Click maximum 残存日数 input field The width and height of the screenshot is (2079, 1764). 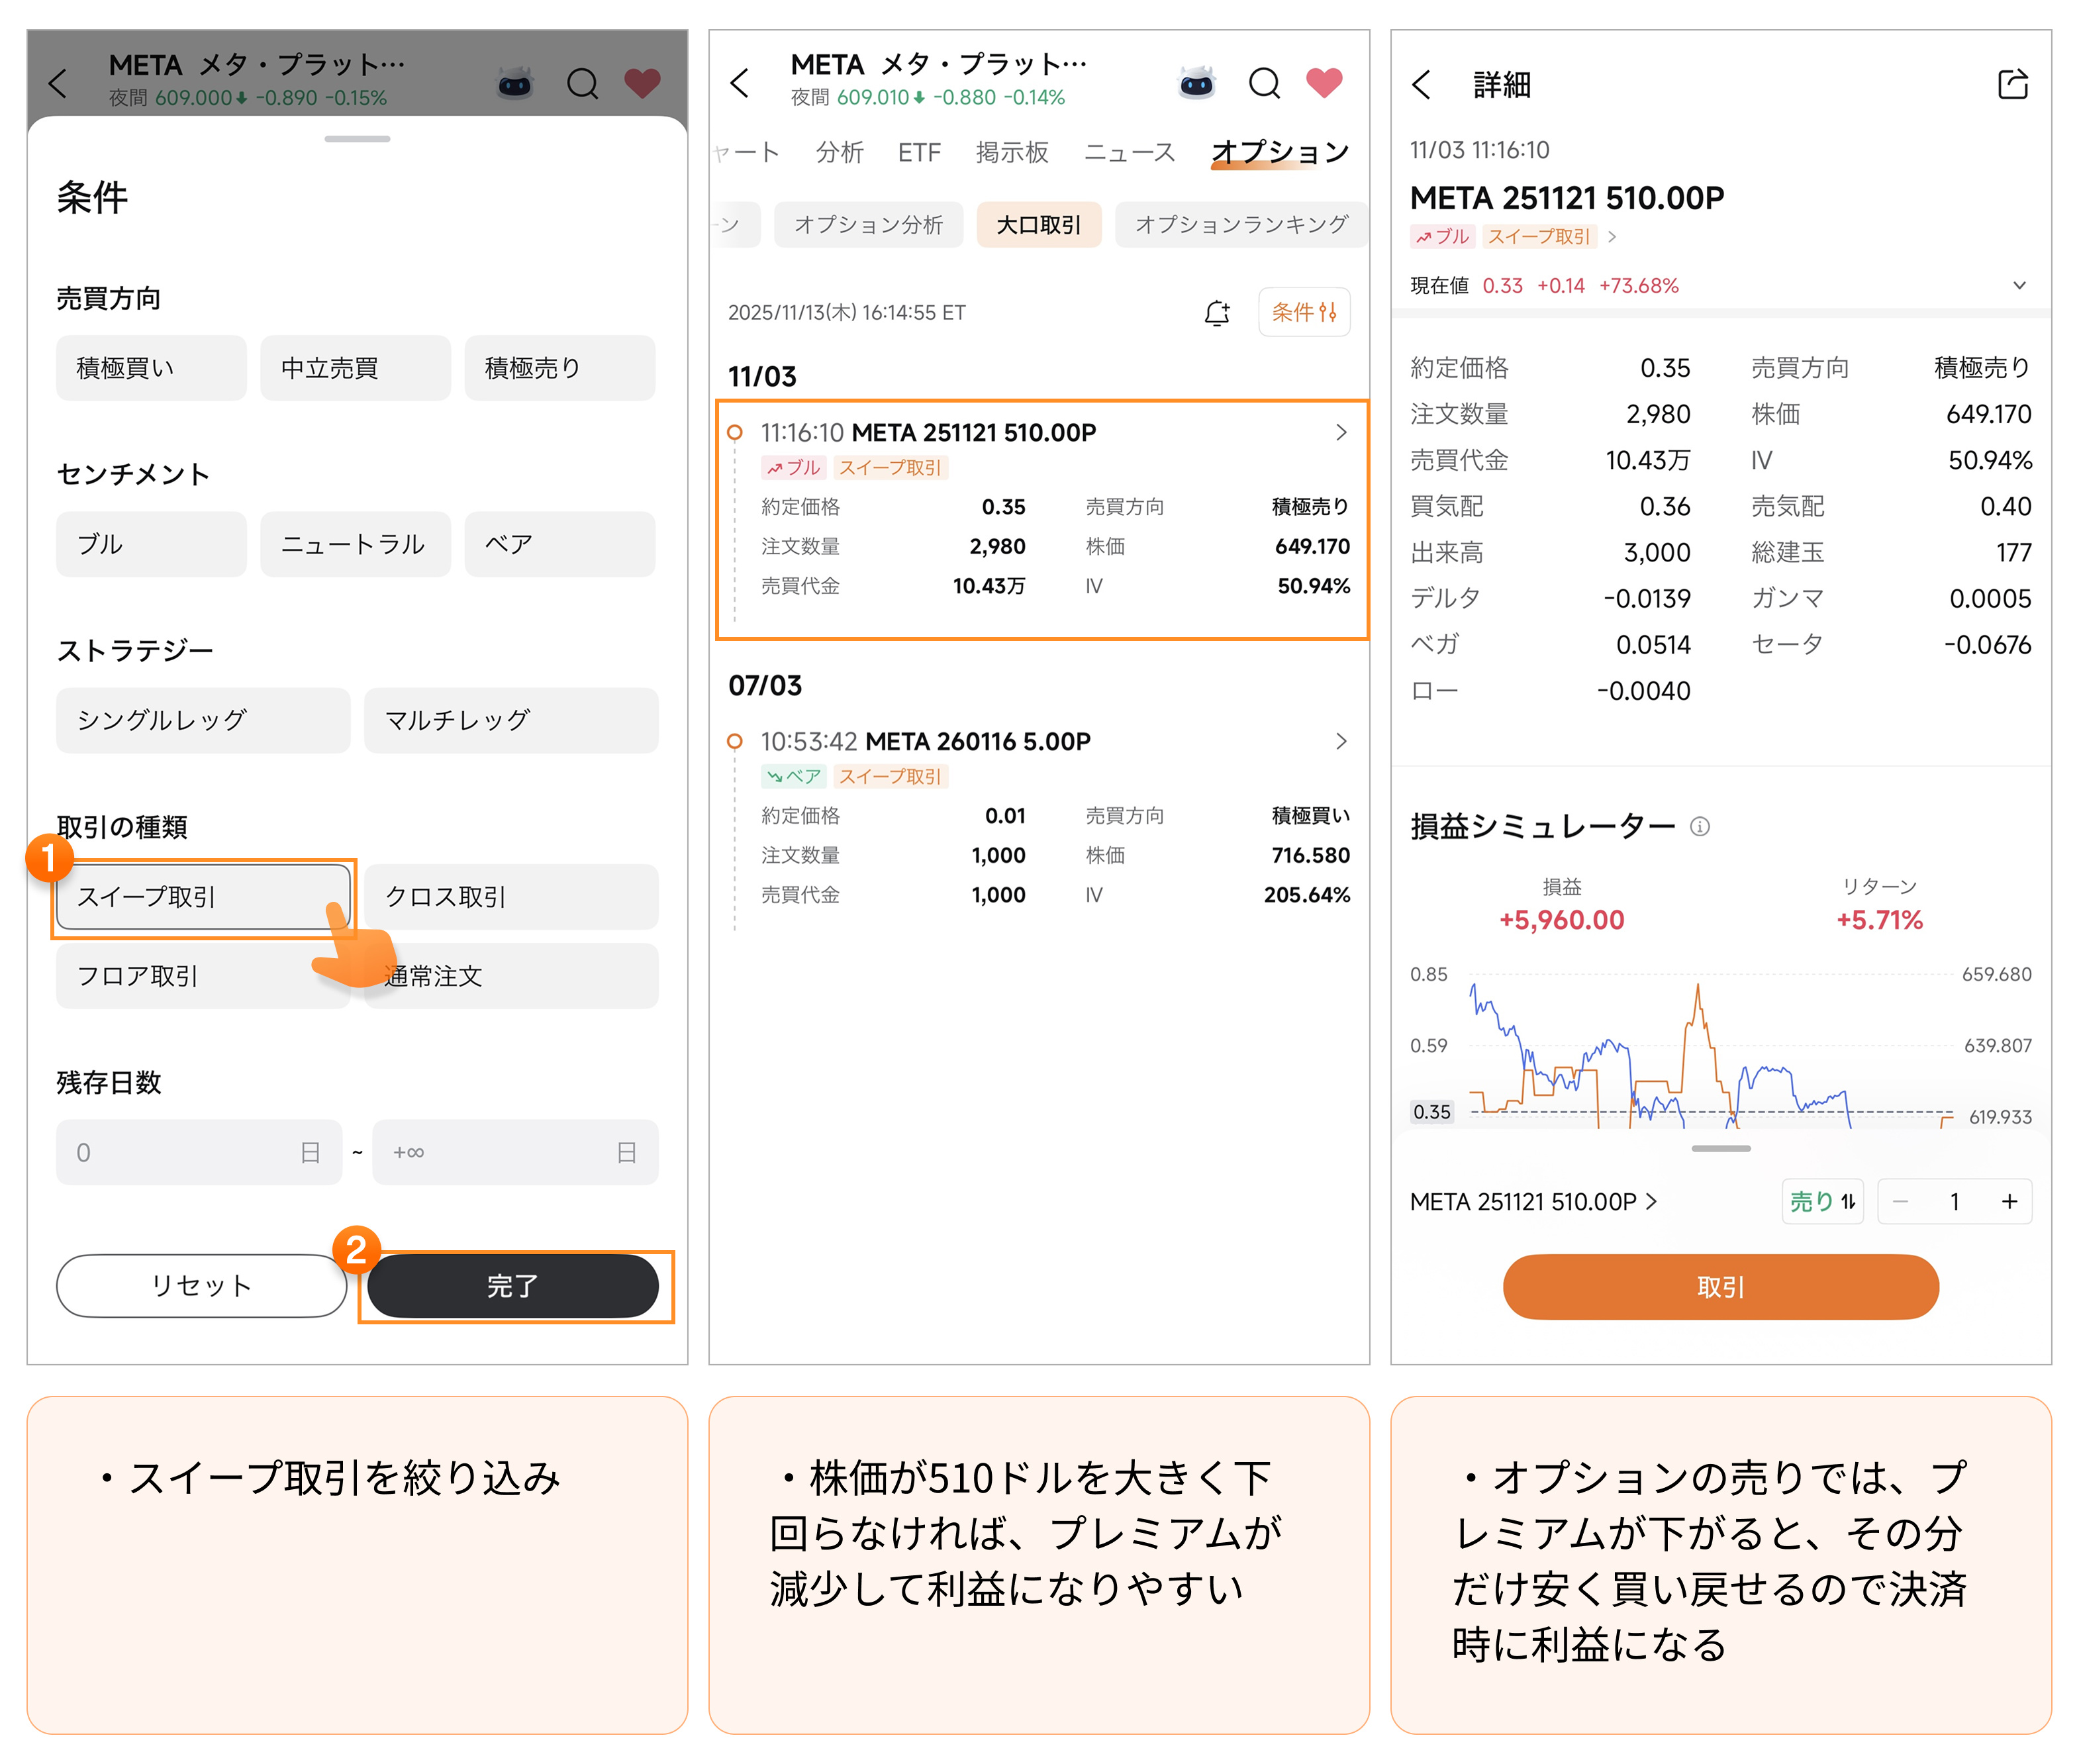[515, 1152]
